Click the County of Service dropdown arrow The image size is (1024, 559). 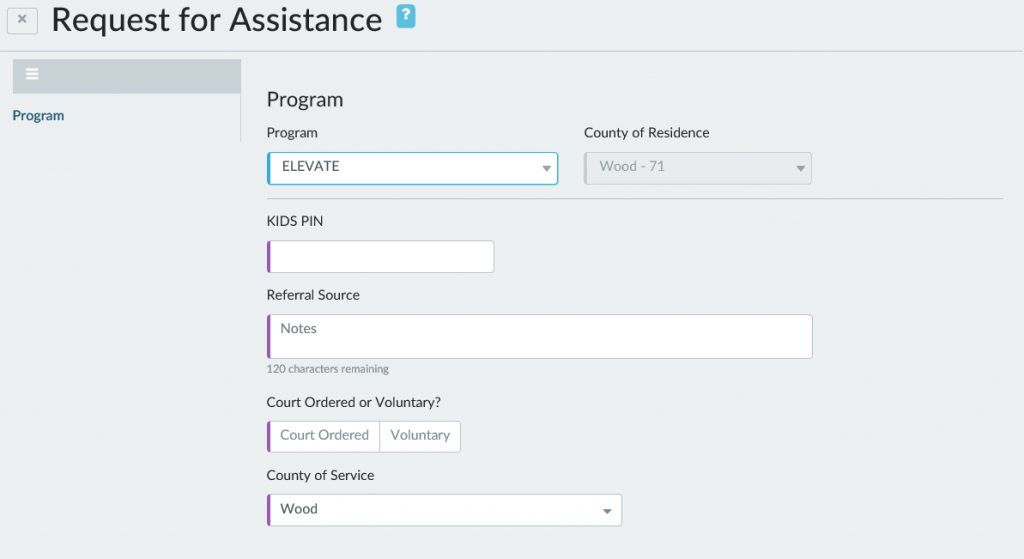606,511
